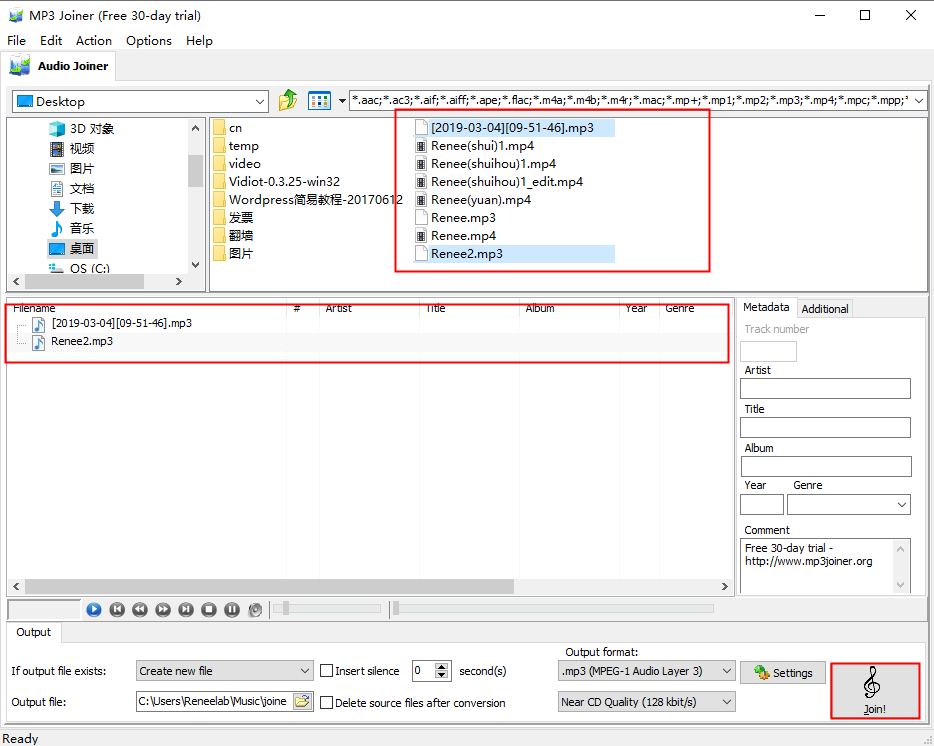Viewport: 934px width, 746px height.
Task: Switch to the Additional tab
Action: [824, 309]
